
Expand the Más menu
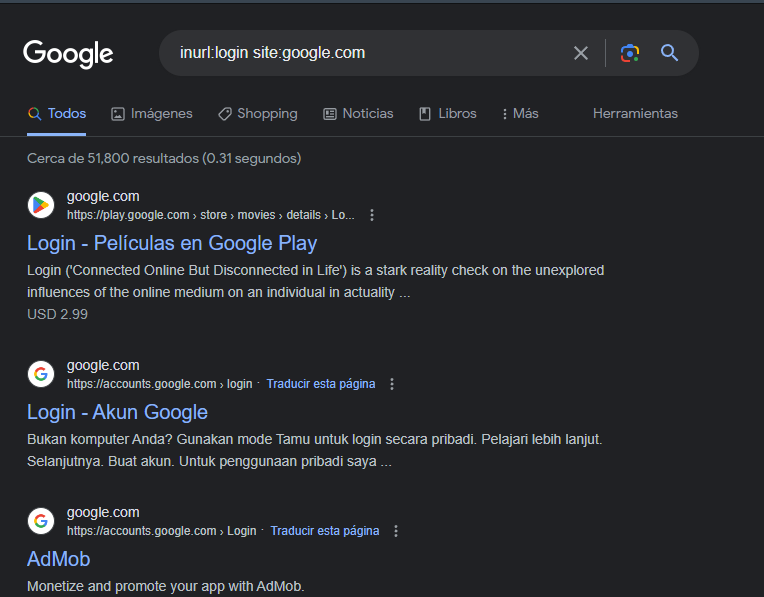click(520, 114)
